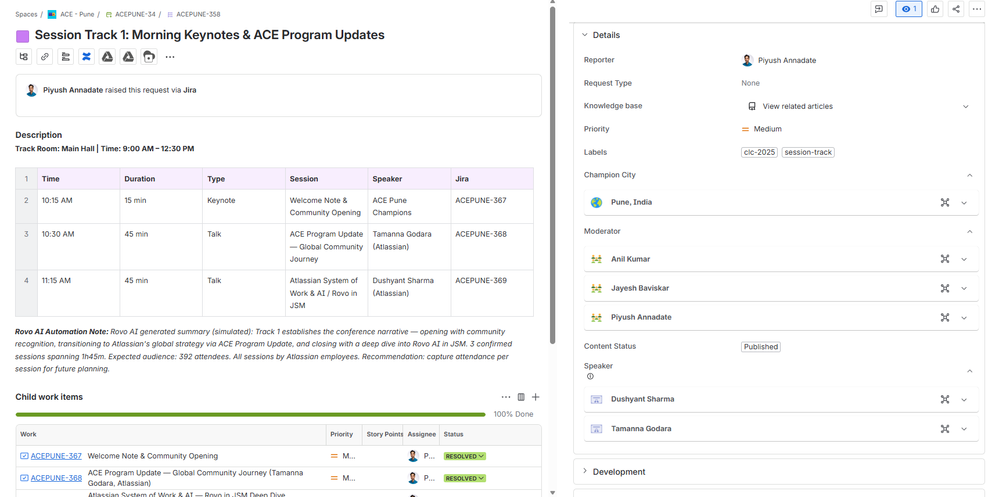The height and width of the screenshot is (497, 999).
Task: Open graph view icon for Dushyant Sharma
Action: (x=945, y=400)
